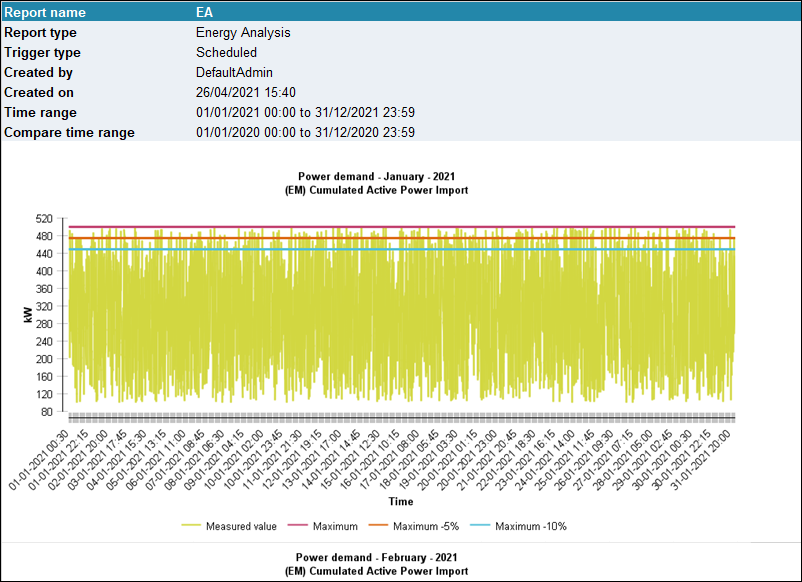Click the 'Power demand - February - 2021' title

coord(377,557)
